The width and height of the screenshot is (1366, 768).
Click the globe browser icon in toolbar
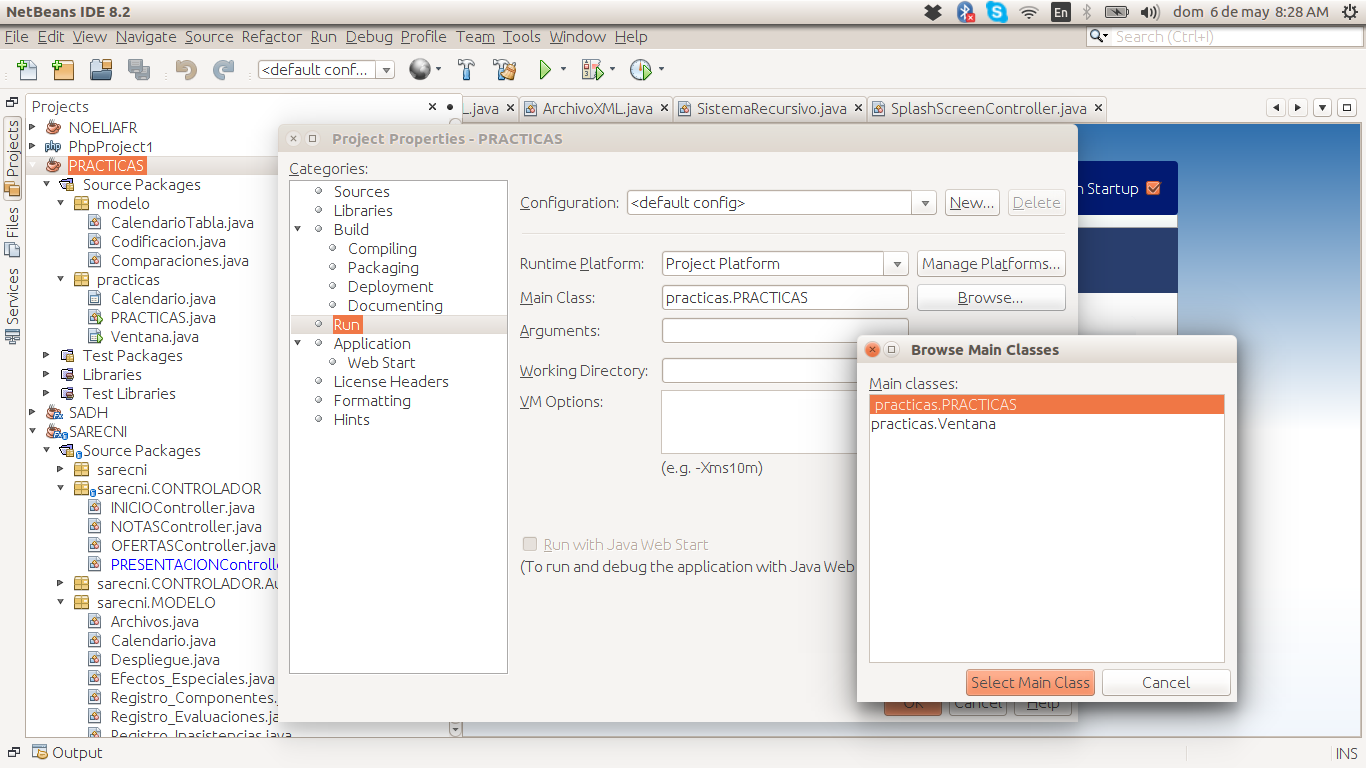pos(420,70)
